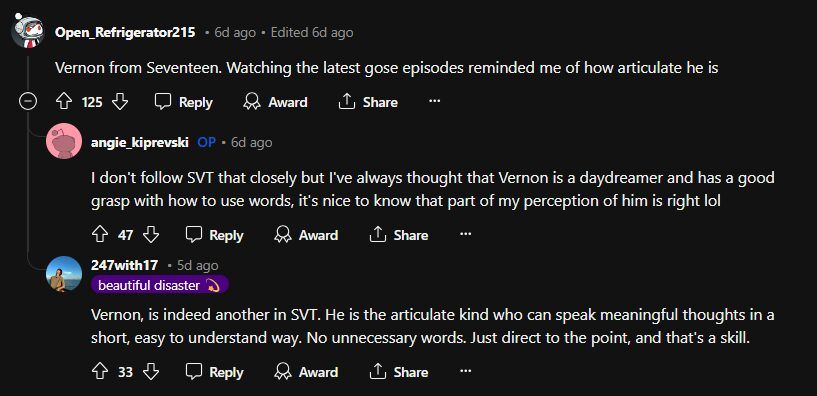The width and height of the screenshot is (817, 396).
Task: Upvote Open_Refrigerator215's comment about Vernon
Action: point(64,102)
